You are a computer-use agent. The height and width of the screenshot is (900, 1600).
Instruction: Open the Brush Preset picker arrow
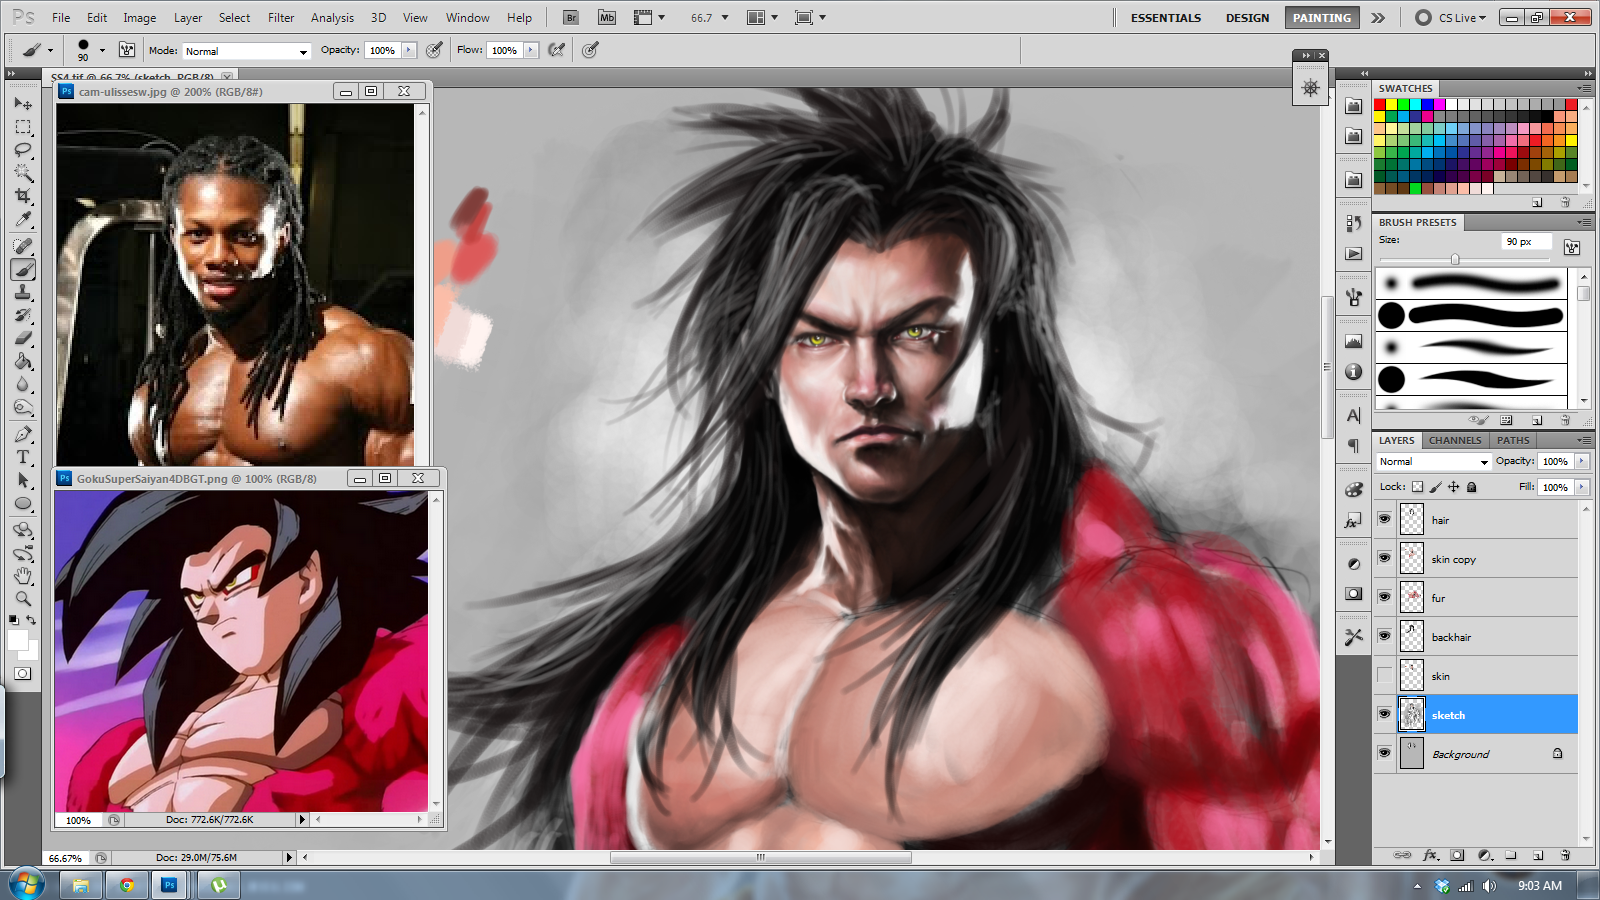[x=102, y=50]
